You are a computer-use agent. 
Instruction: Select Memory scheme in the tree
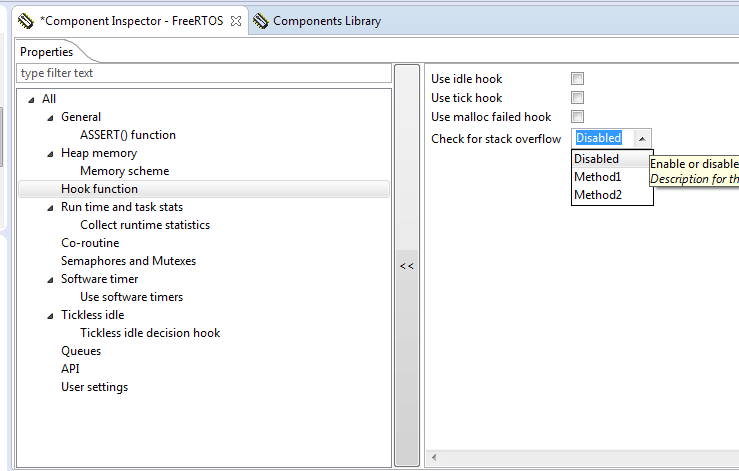click(x=124, y=171)
